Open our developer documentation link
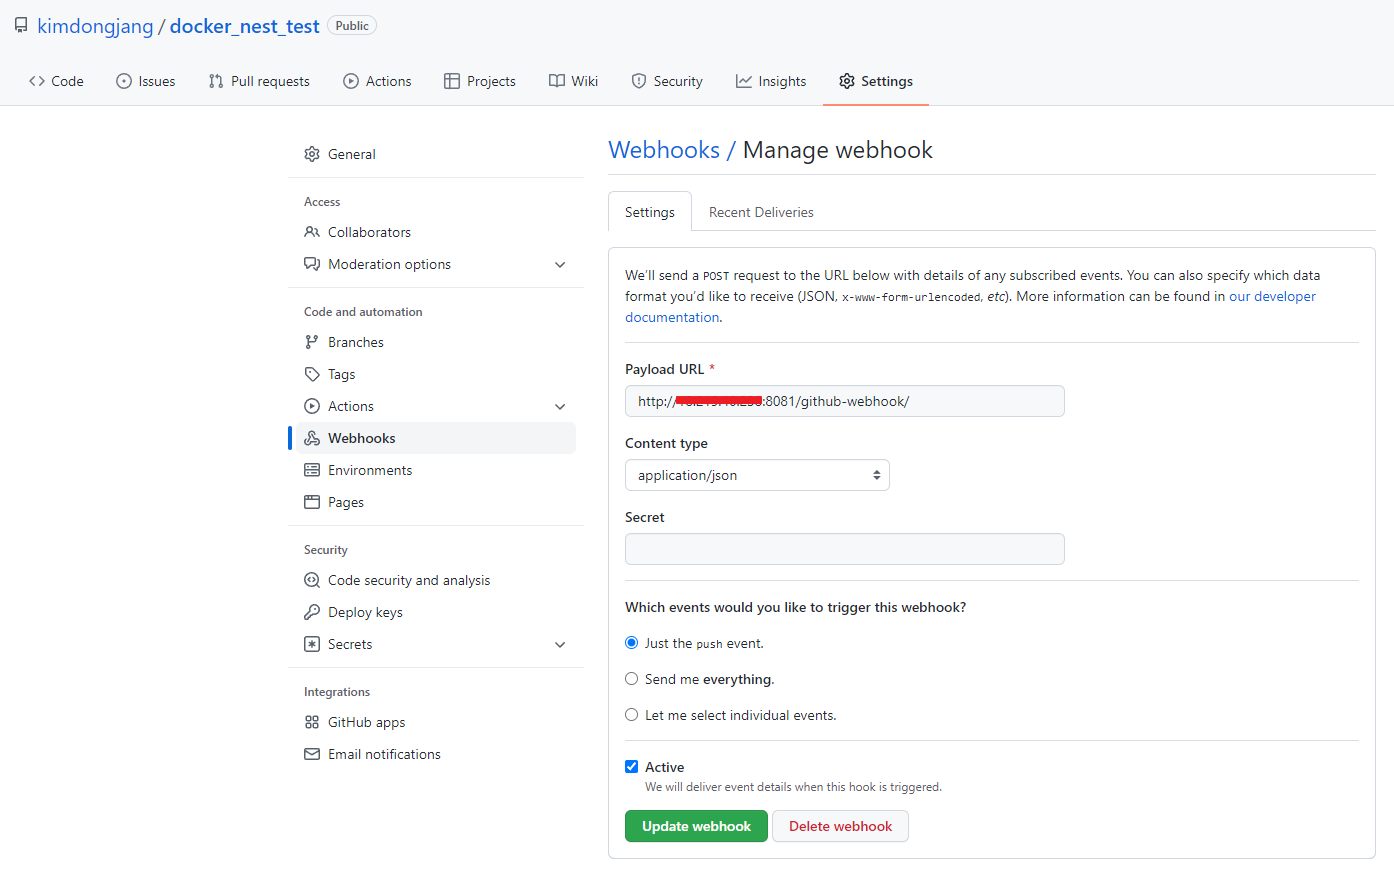Screen dimensions: 1394x876 [1272, 296]
